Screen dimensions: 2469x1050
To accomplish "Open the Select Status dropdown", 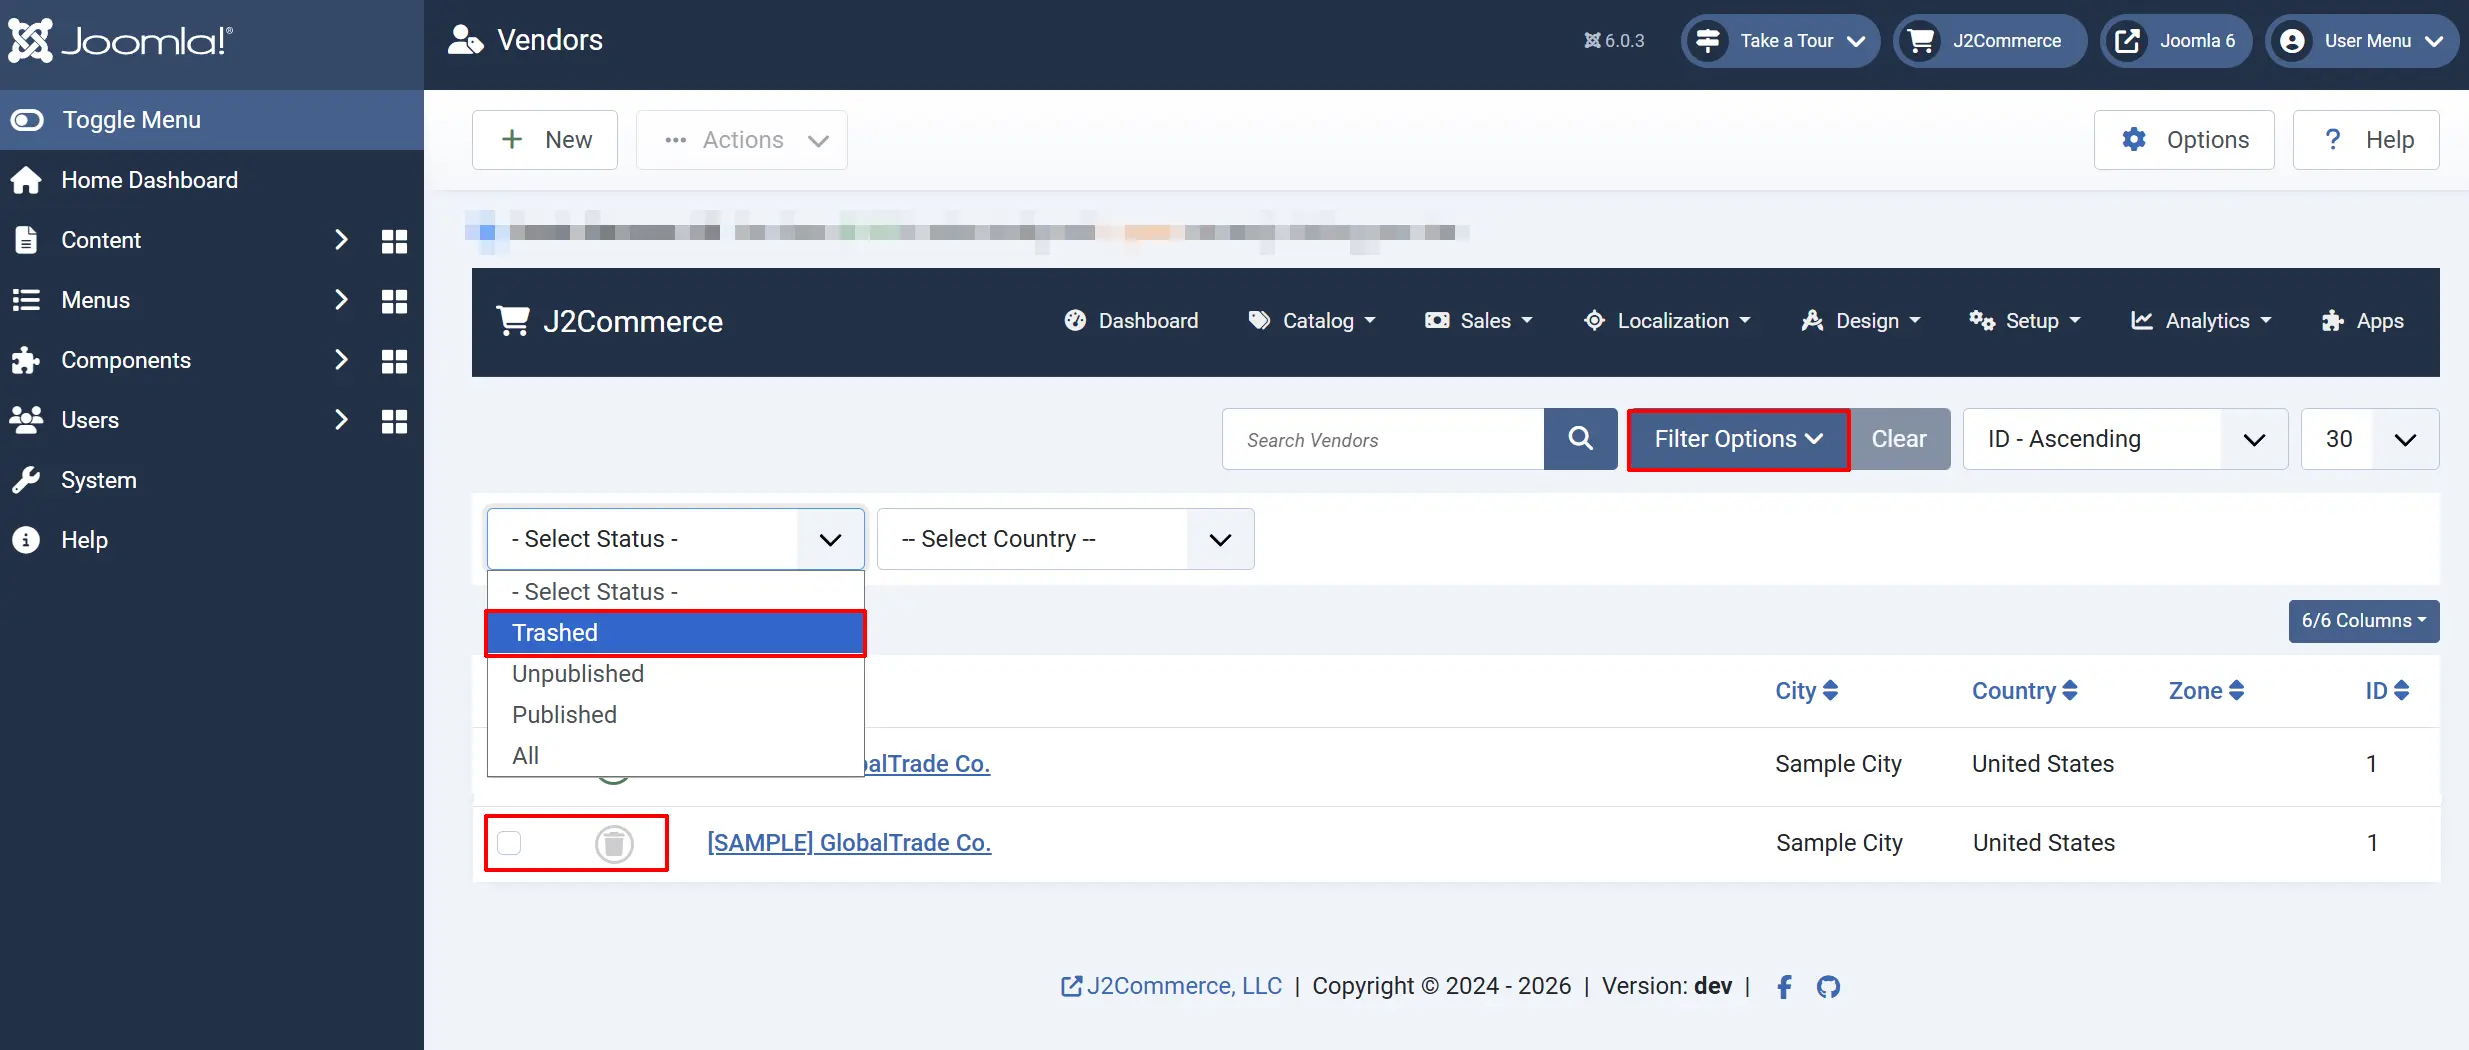I will pos(676,539).
